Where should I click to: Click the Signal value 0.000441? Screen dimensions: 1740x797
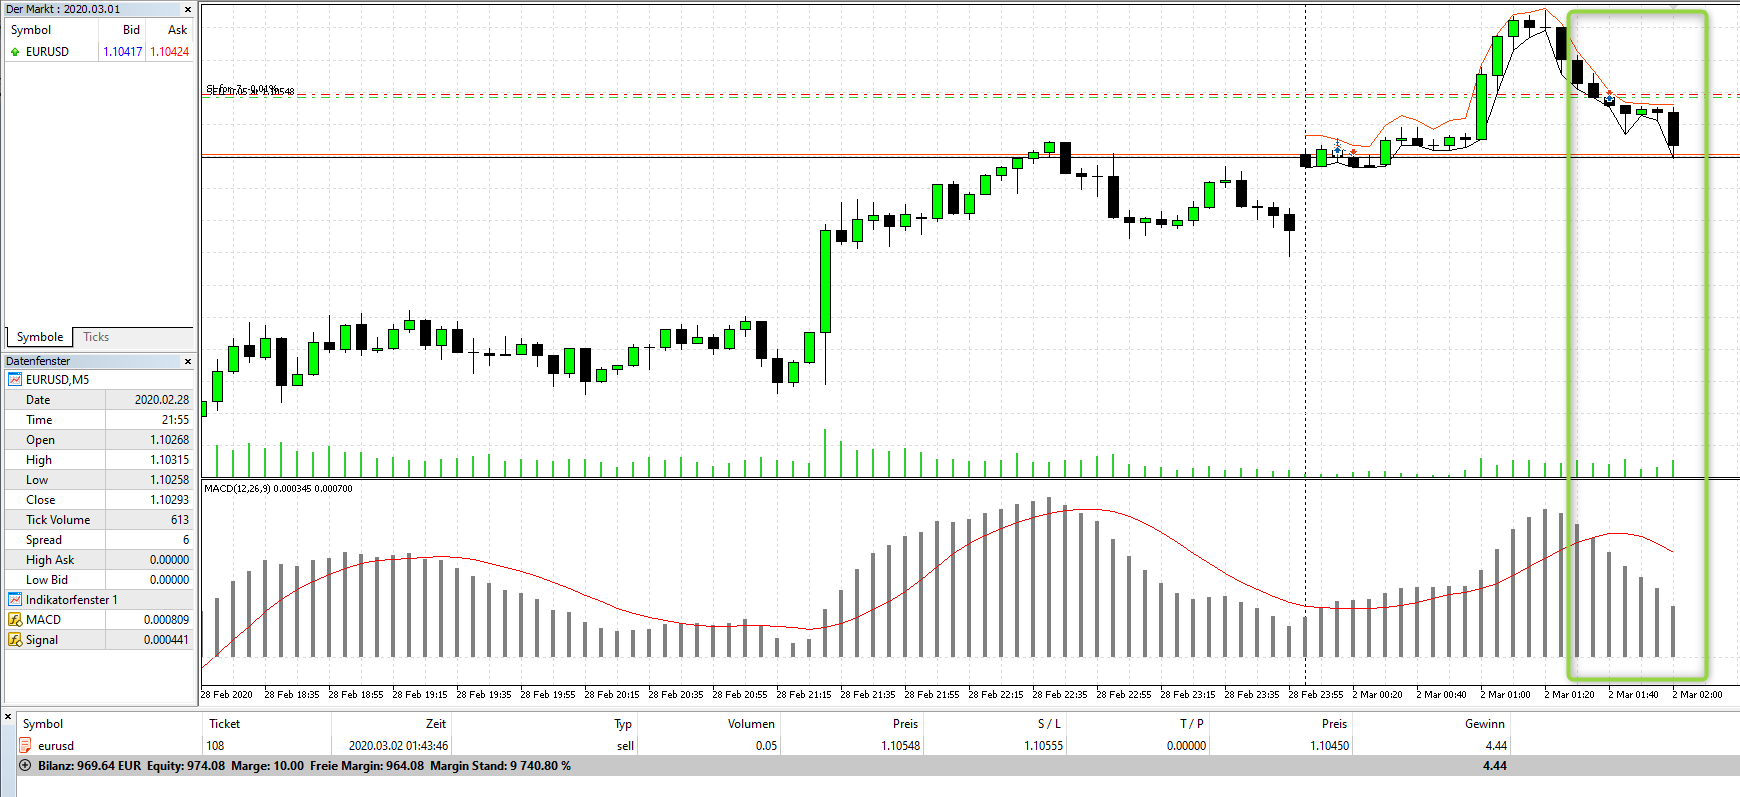tap(166, 640)
